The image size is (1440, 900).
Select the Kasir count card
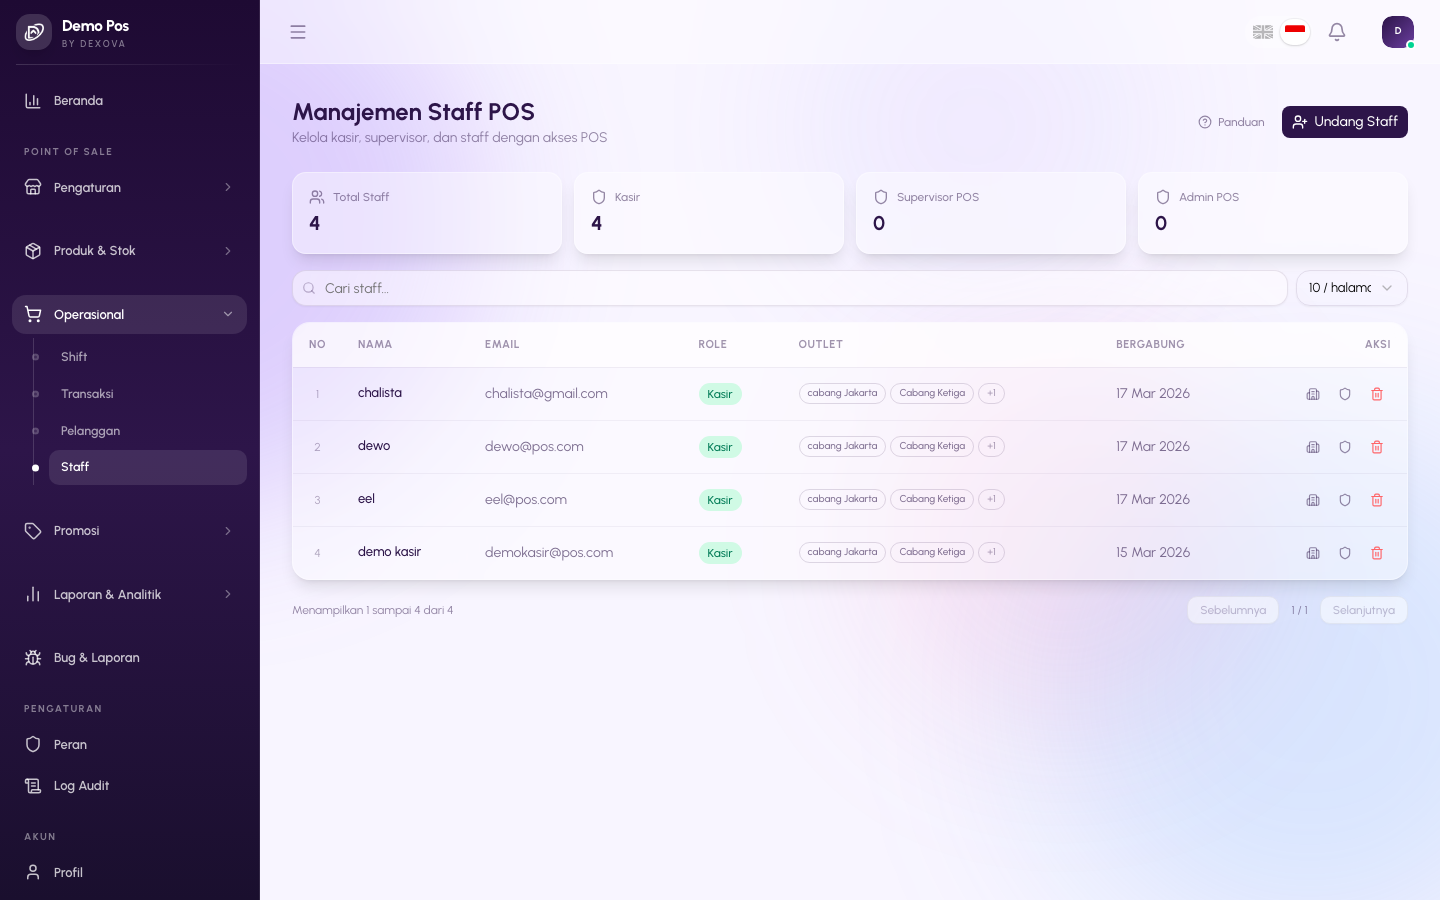[709, 213]
